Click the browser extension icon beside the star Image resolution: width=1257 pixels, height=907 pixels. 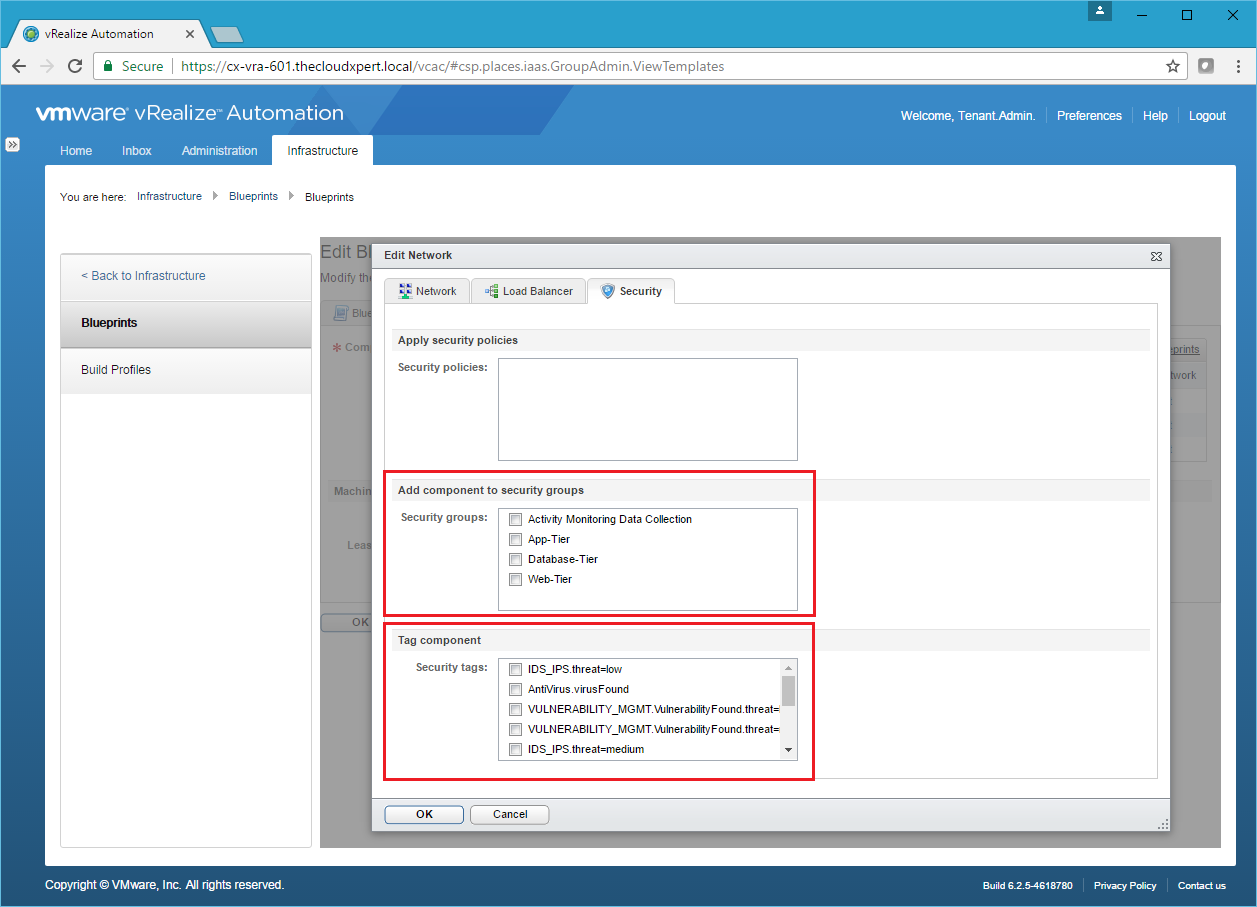pos(1206,66)
